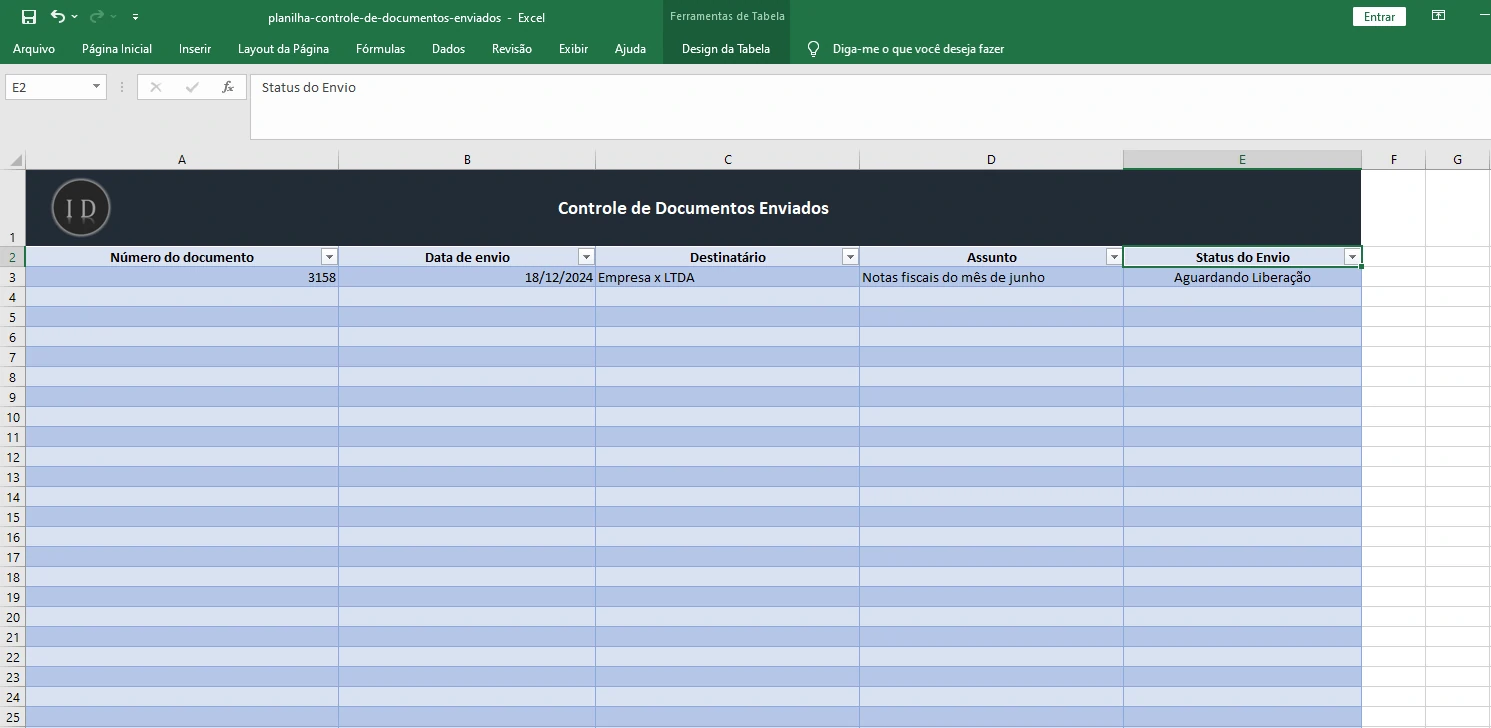Click the Customize Quick Access Toolbar icon
Viewport: 1491px width, 728px height.
coord(134,16)
